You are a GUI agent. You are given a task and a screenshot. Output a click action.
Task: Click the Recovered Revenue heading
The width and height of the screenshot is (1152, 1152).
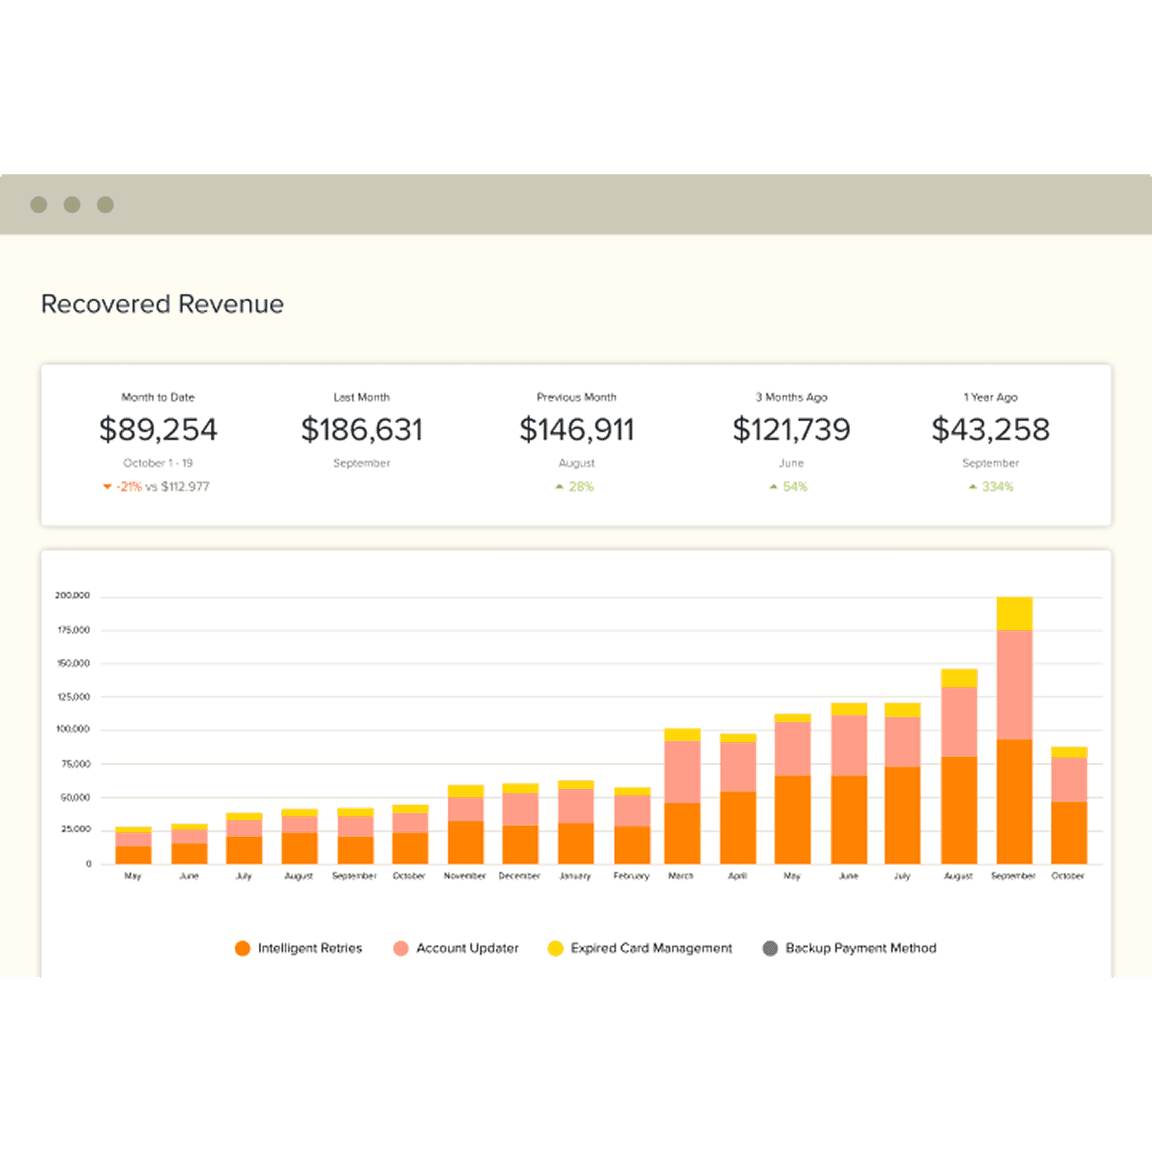[x=161, y=304]
